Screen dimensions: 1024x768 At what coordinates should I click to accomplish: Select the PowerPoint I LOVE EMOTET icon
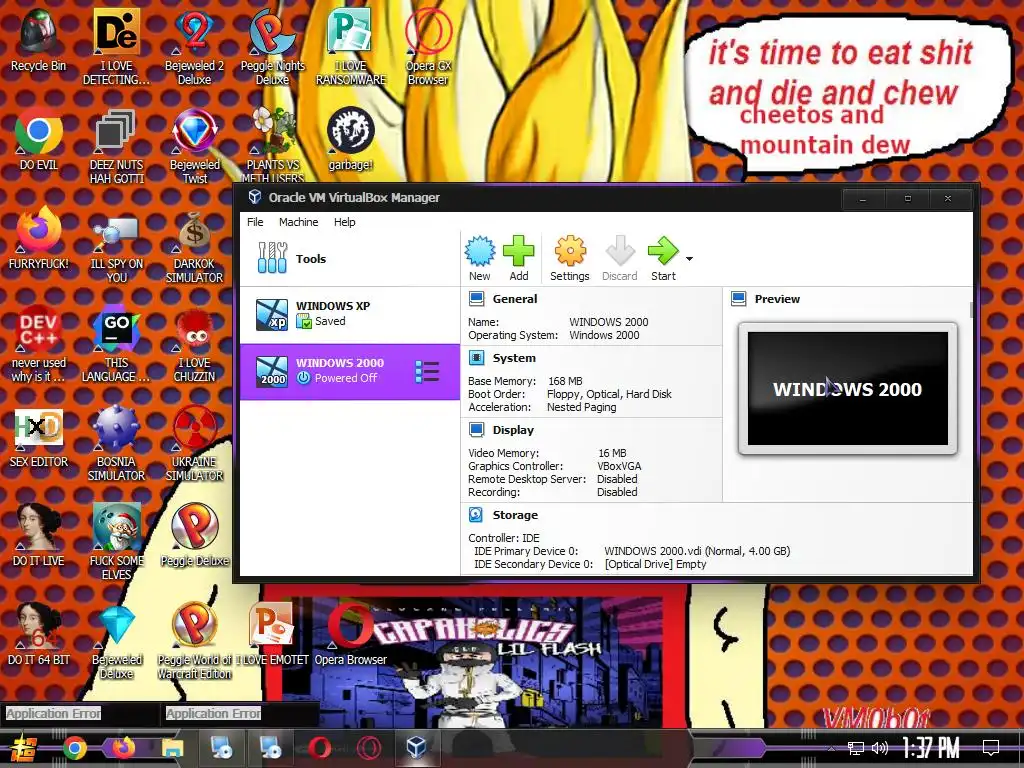[x=272, y=633]
